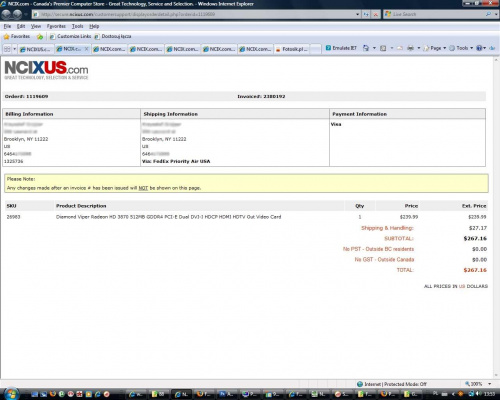The width and height of the screenshot is (500, 400).
Task: Open the Quick Tabs grid icon
Action: tap(7, 49)
